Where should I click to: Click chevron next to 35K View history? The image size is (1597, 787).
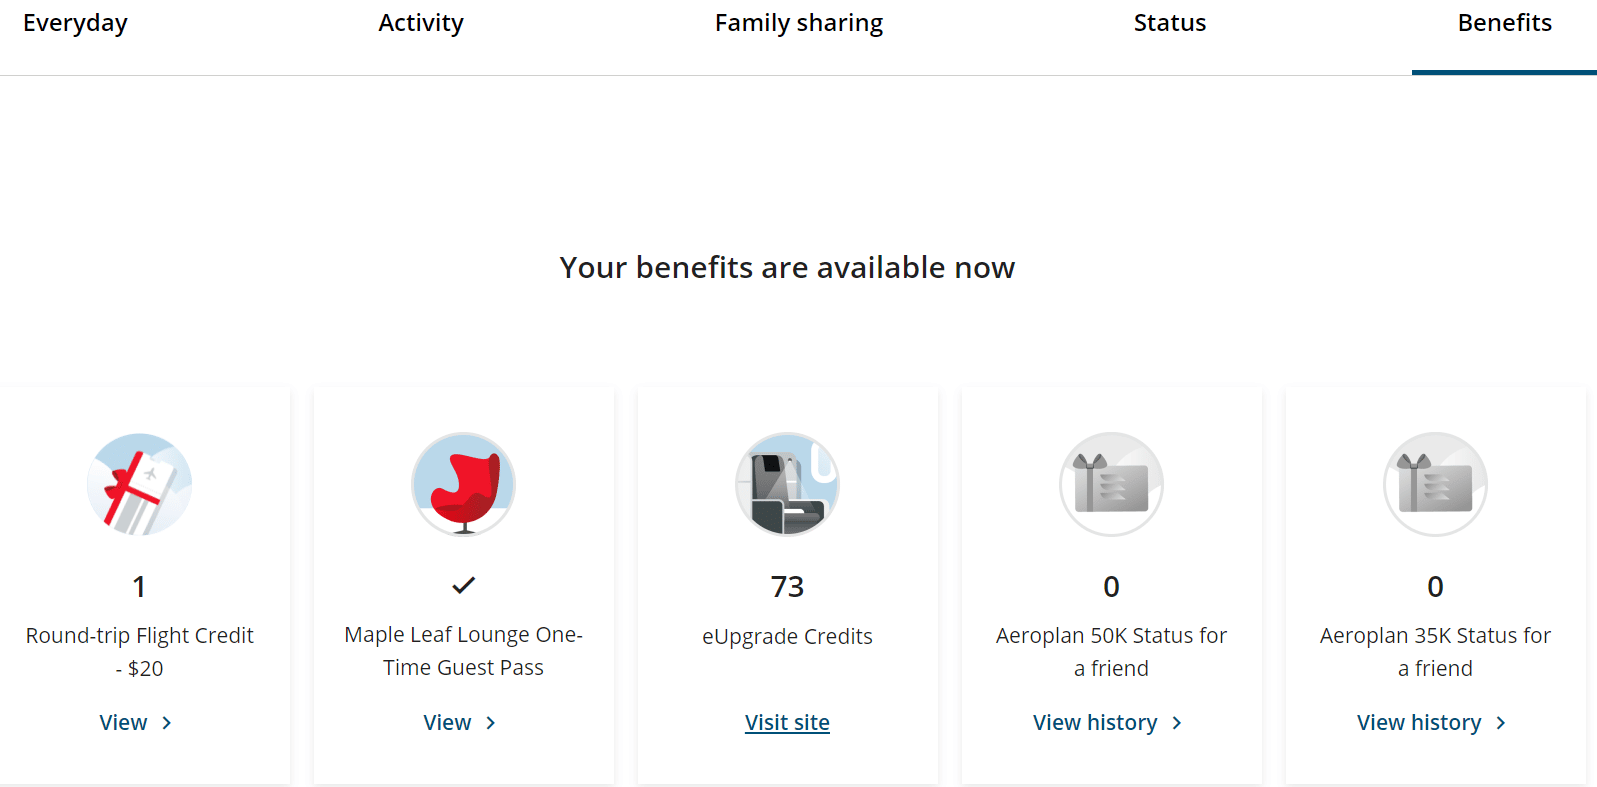tap(1501, 723)
